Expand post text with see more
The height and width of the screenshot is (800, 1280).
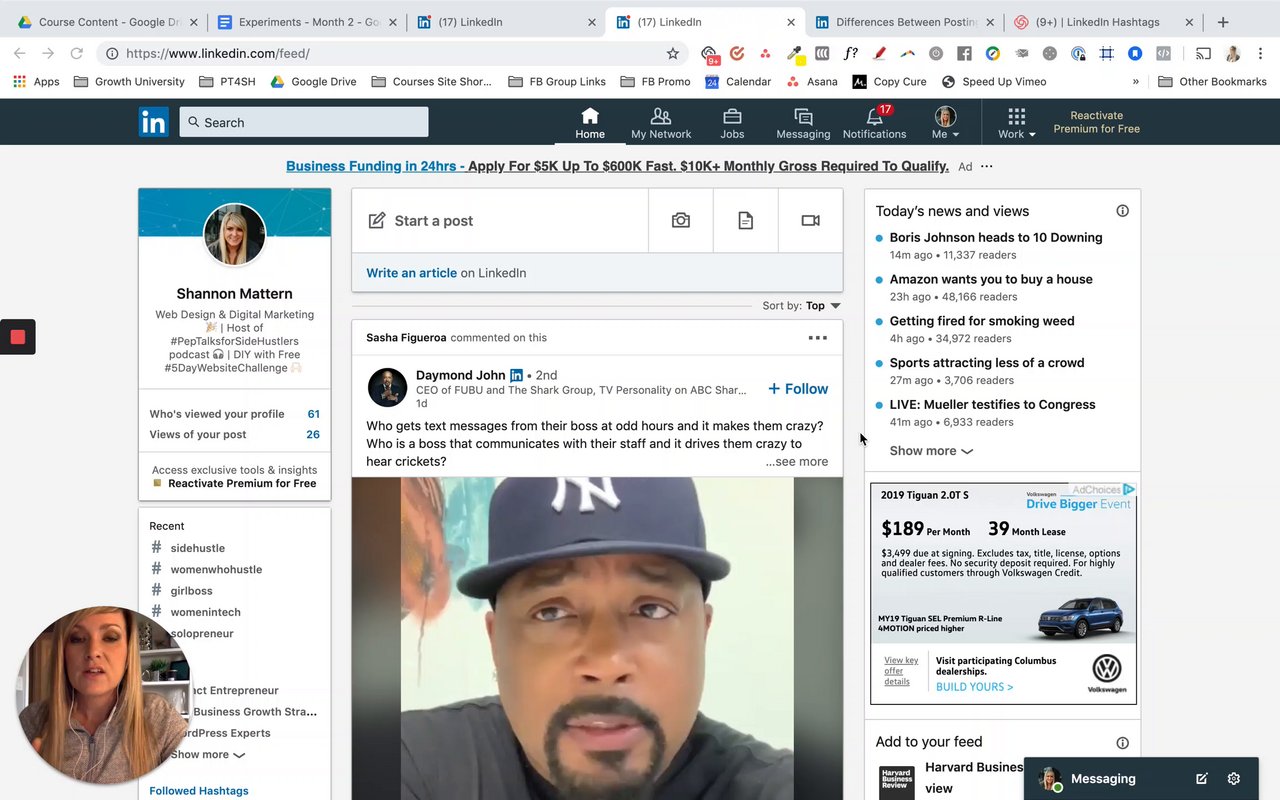pos(797,462)
